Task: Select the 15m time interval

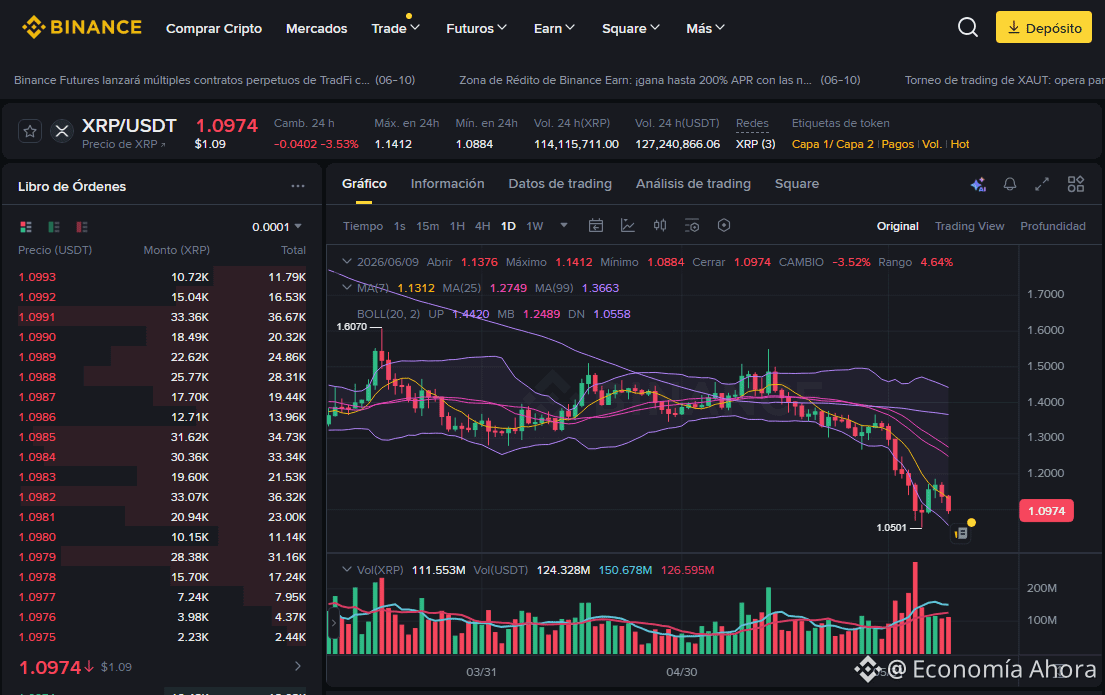Action: [x=427, y=226]
